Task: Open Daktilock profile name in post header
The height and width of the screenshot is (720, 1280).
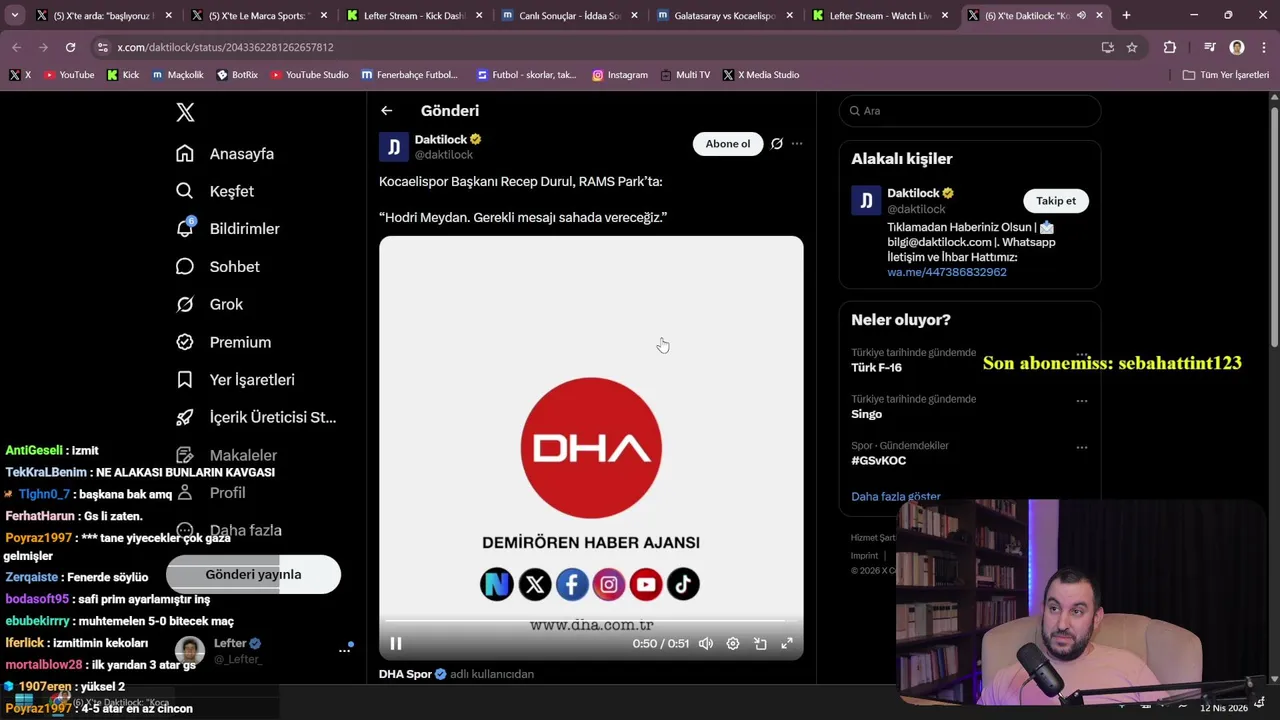Action: click(441, 140)
